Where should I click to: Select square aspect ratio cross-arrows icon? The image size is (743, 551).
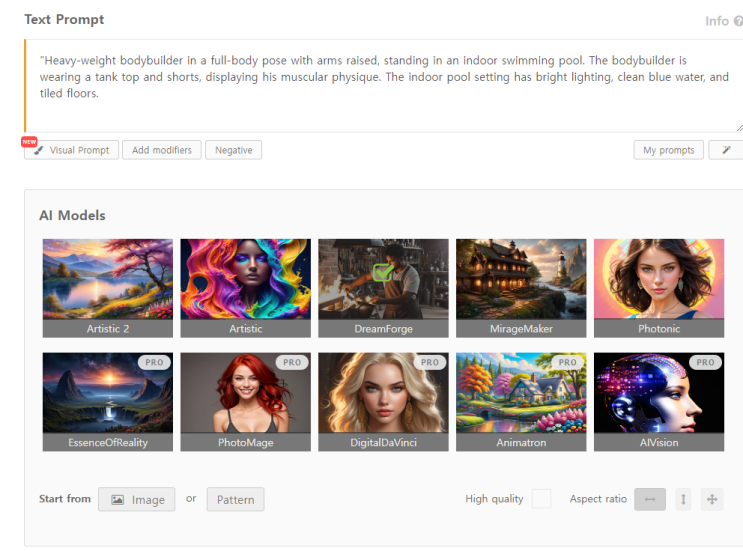tap(712, 499)
